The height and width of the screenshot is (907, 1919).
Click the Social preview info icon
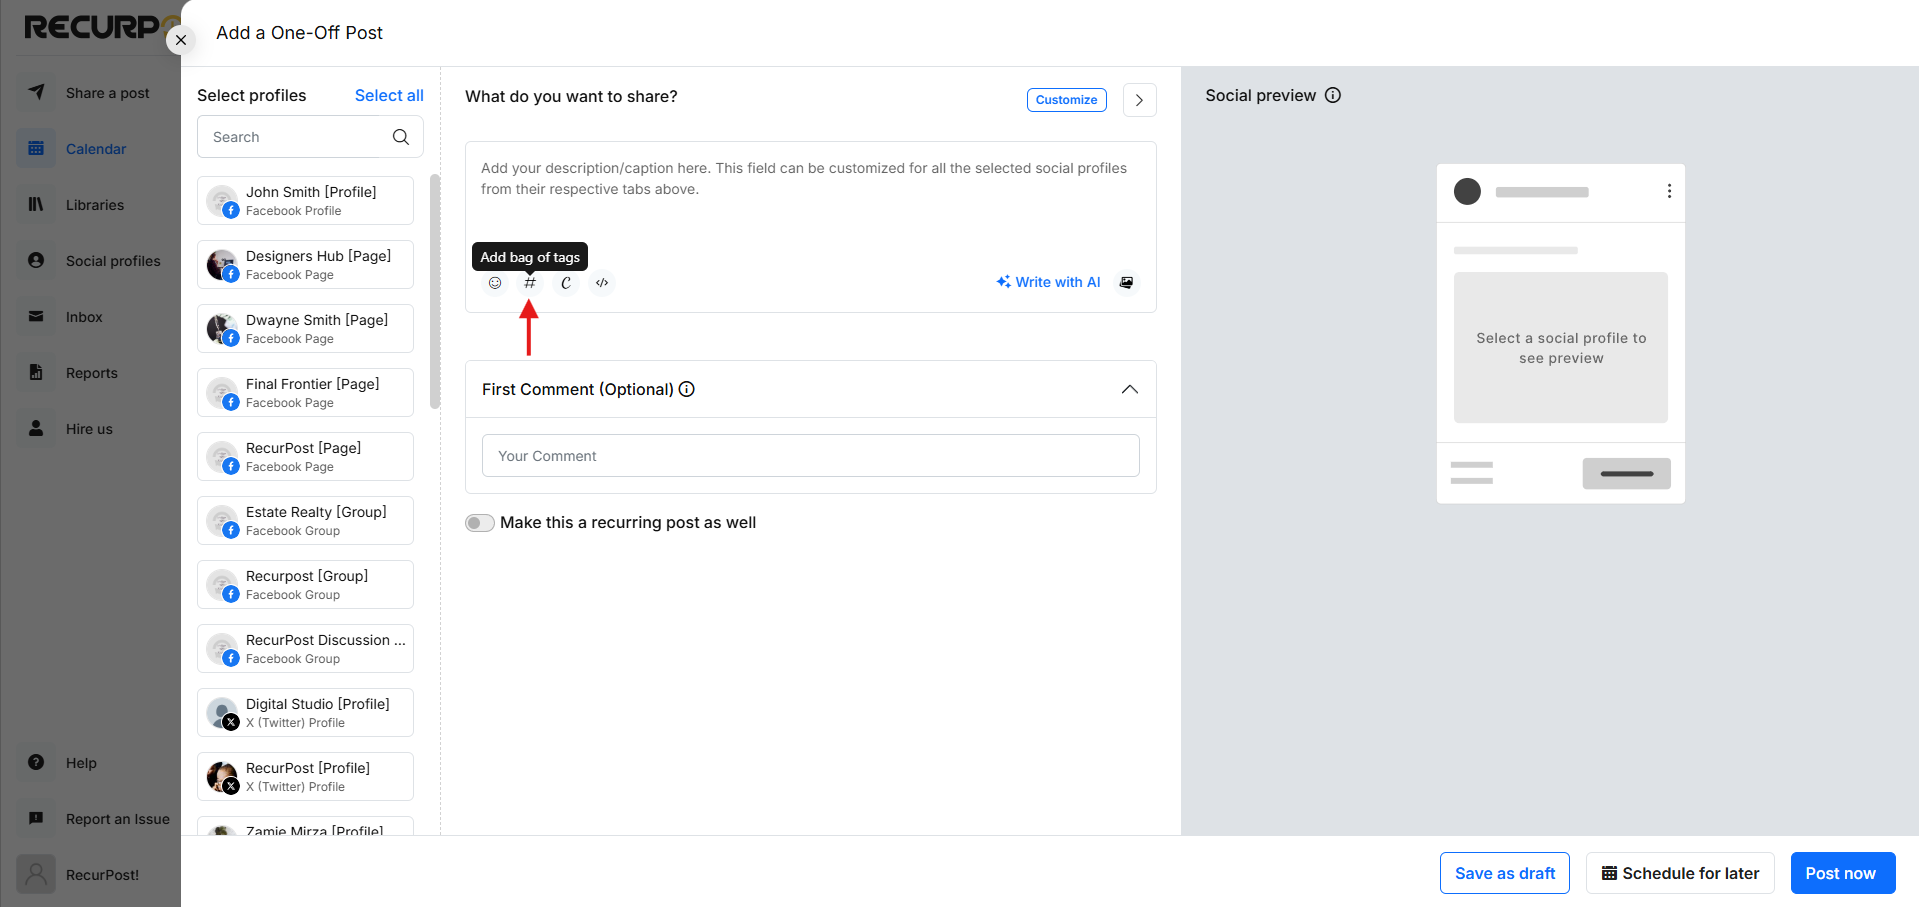[1333, 95]
